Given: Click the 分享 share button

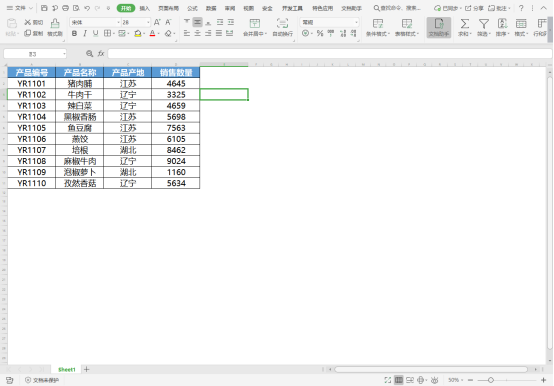Looking at the screenshot, I should (x=474, y=8).
